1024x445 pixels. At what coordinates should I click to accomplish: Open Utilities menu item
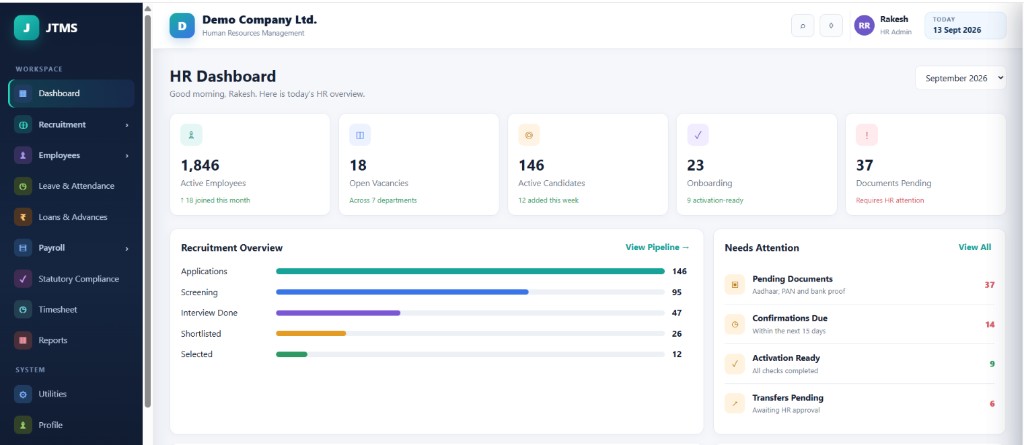pyautogui.click(x=72, y=395)
